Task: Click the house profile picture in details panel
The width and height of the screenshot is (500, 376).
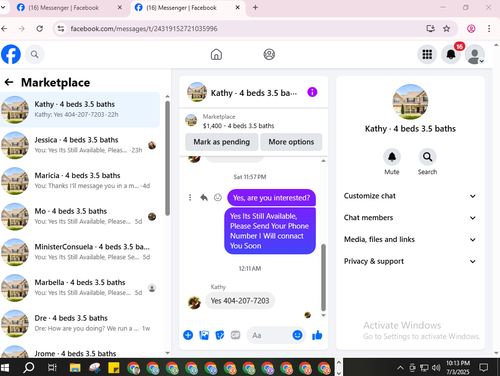Action: (410, 102)
